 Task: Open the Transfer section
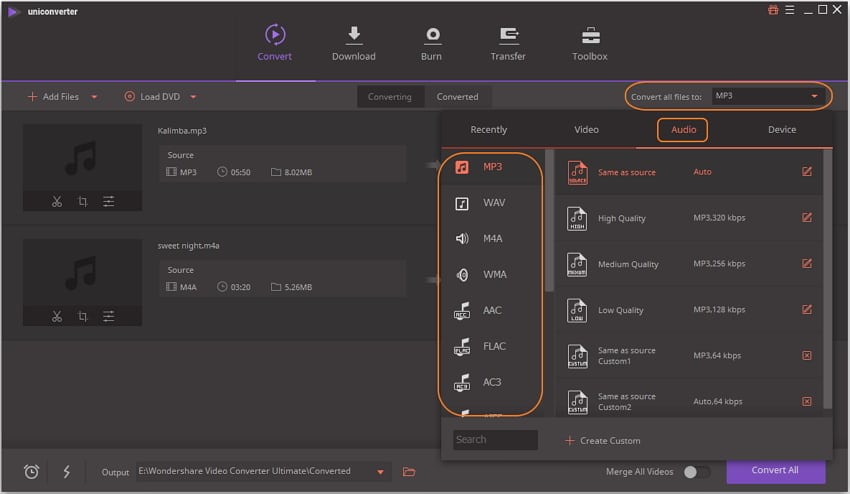point(508,43)
